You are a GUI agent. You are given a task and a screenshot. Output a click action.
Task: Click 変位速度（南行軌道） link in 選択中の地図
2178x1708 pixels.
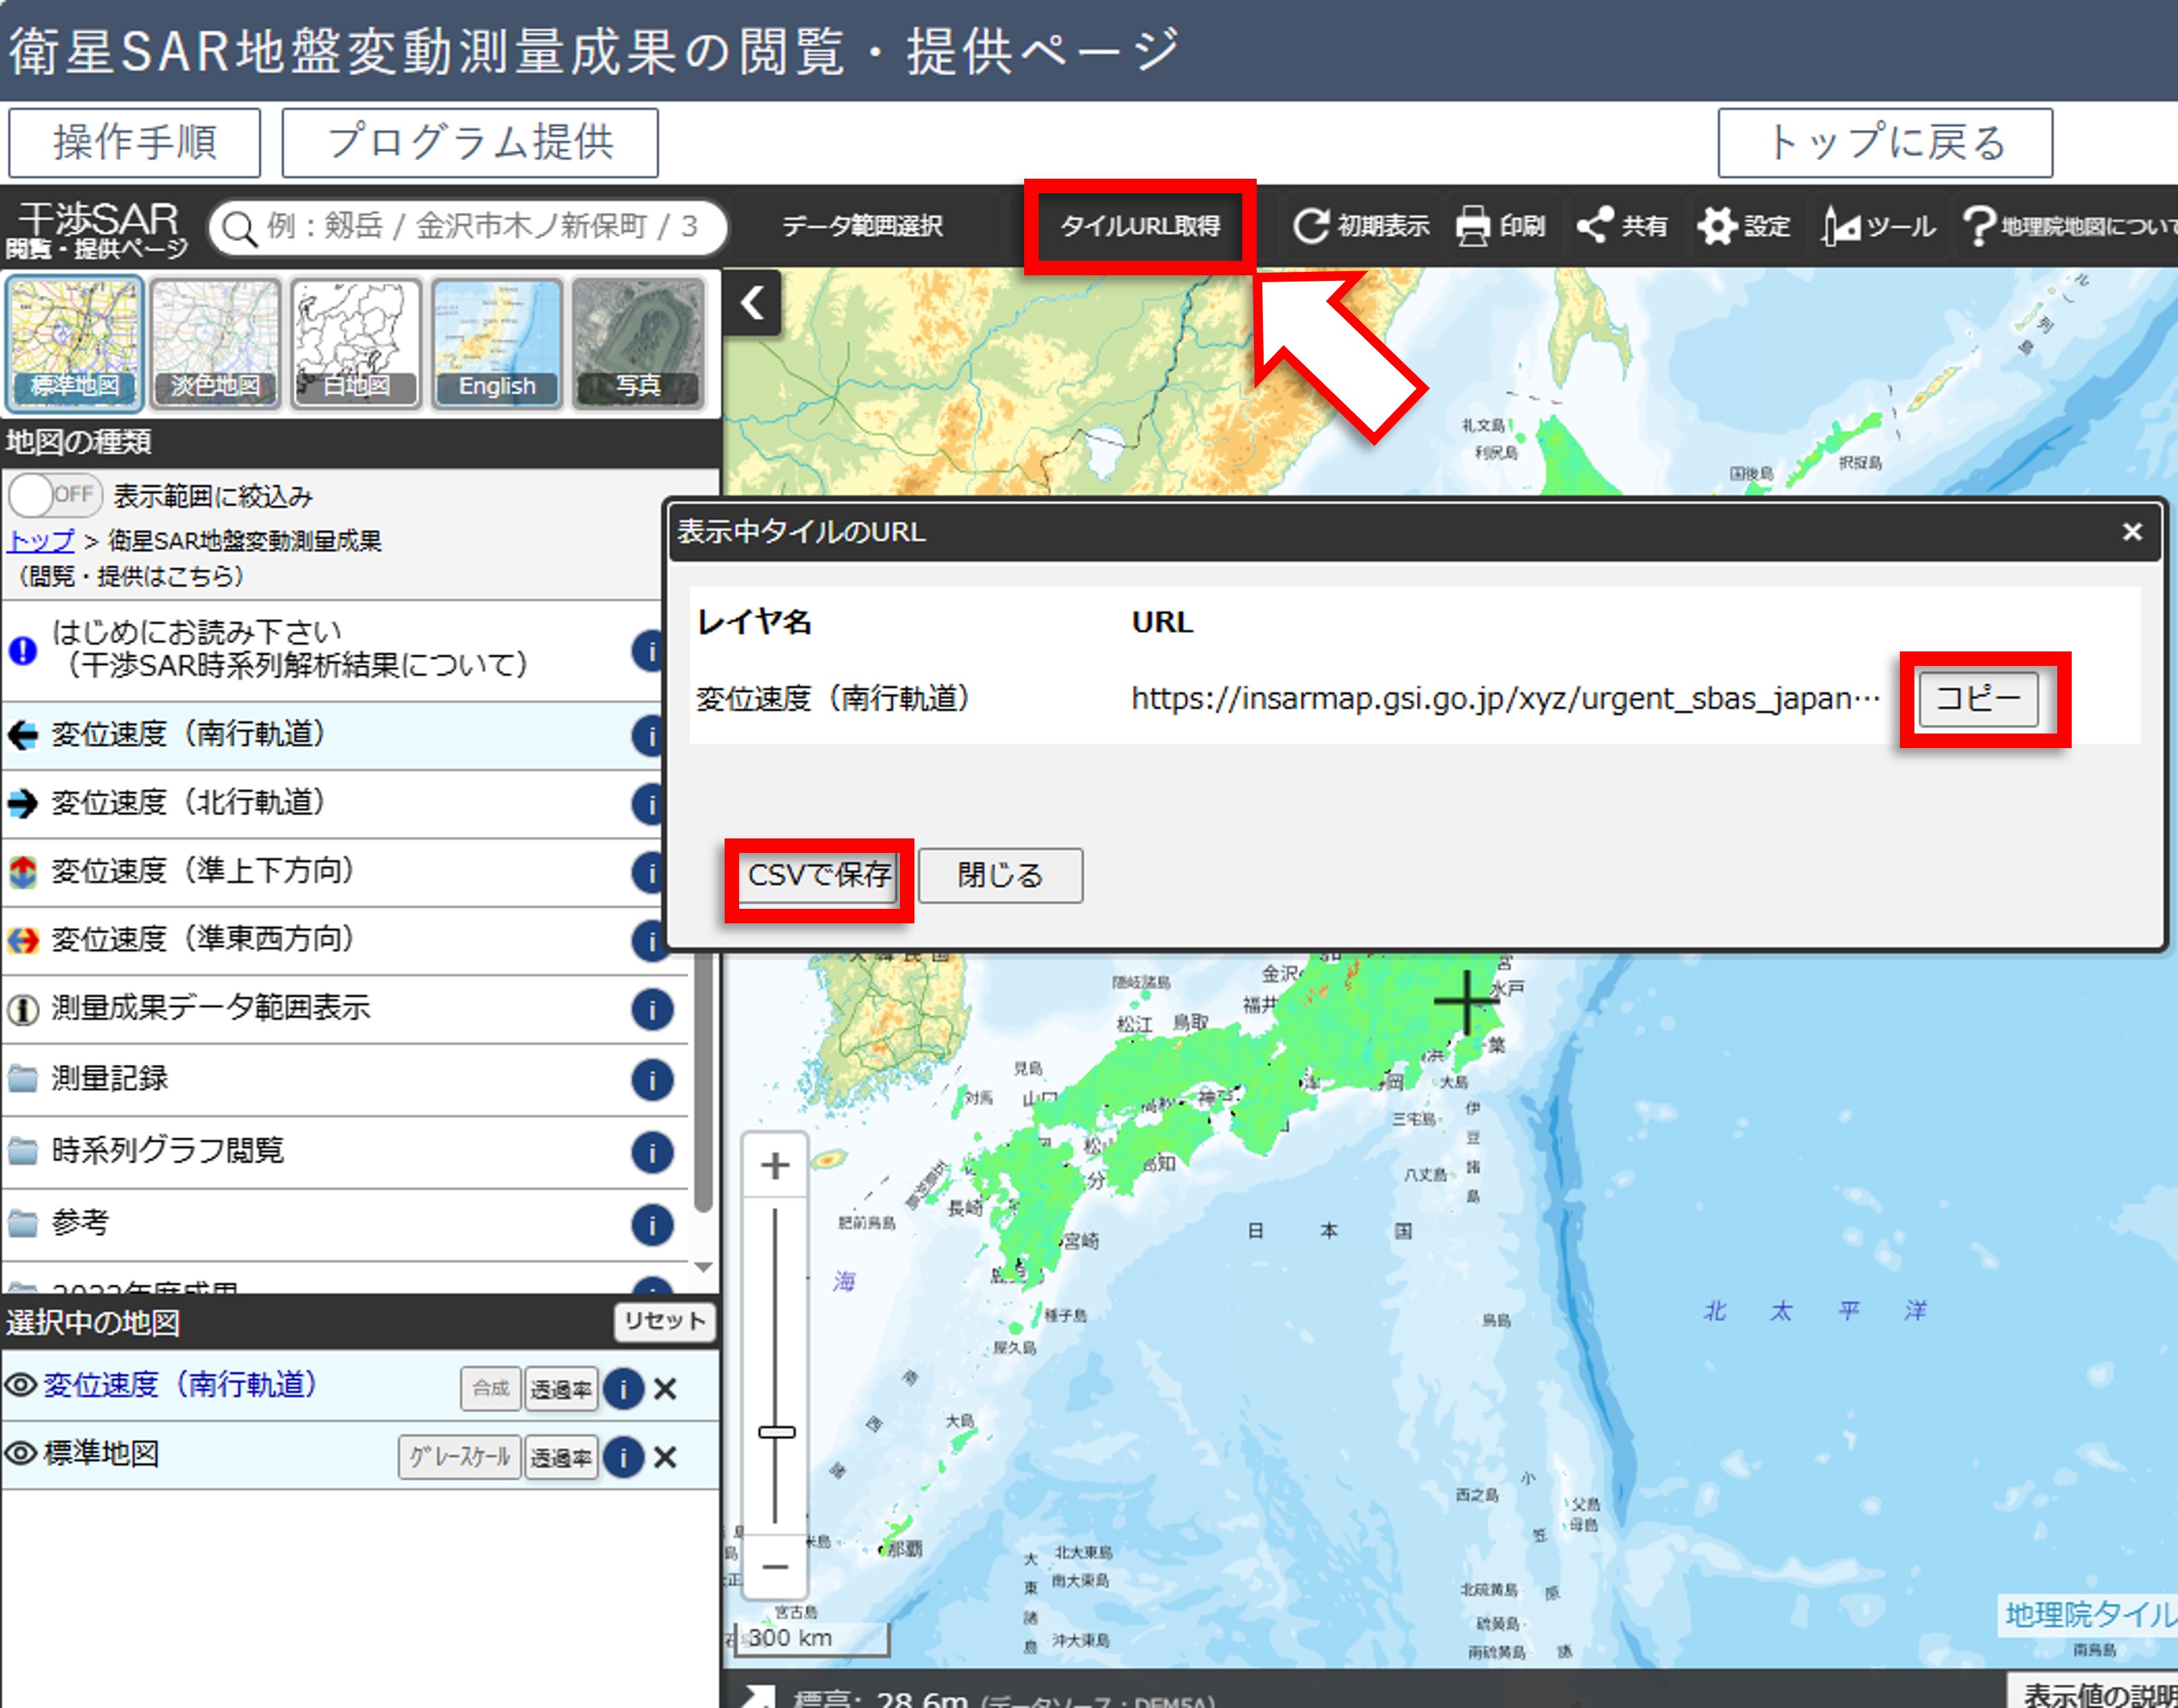tap(180, 1385)
